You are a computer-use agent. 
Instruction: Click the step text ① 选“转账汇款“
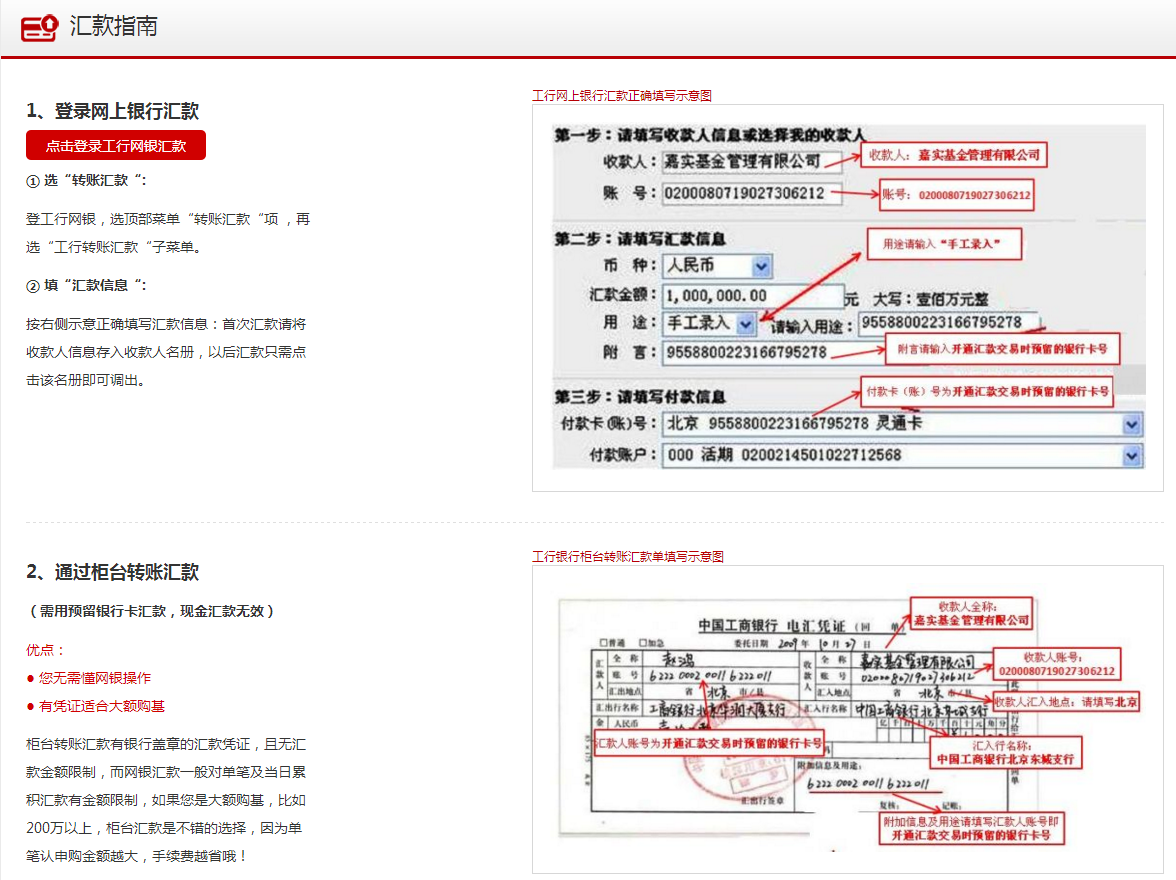tap(86, 181)
